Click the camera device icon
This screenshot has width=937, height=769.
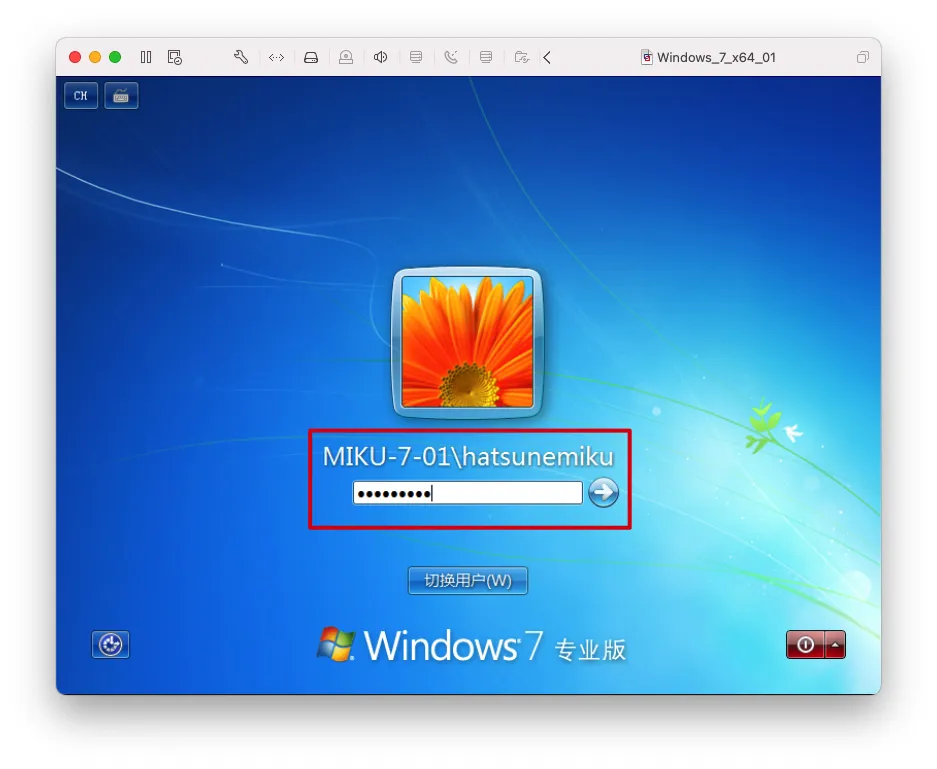[x=345, y=57]
